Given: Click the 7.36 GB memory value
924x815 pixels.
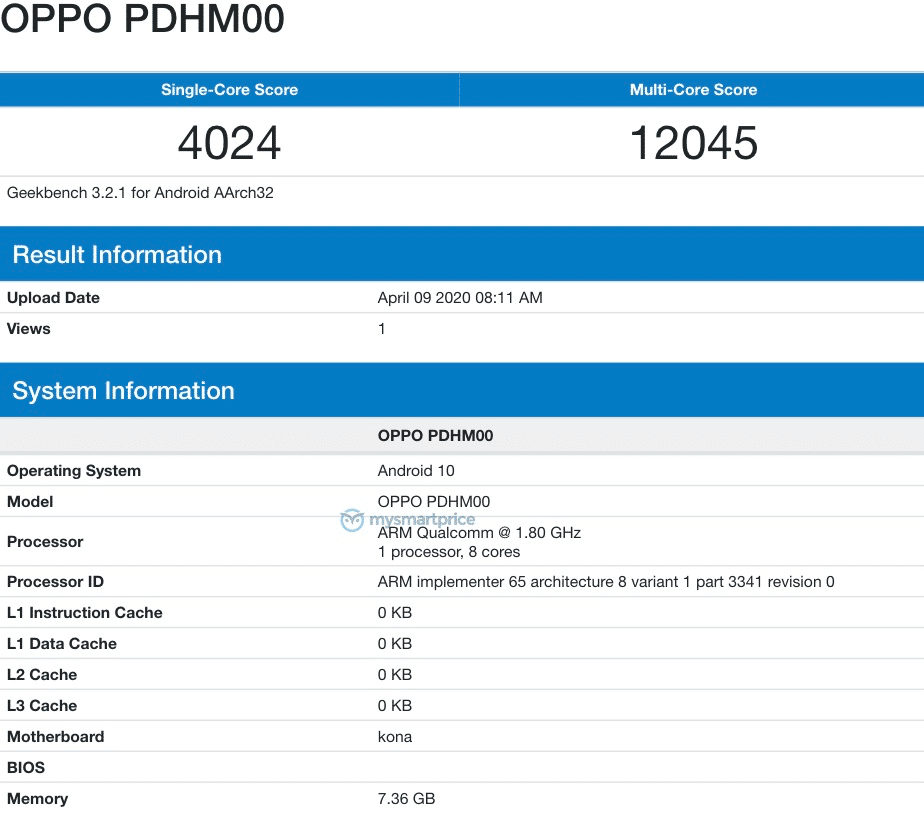Looking at the screenshot, I should pos(404,799).
